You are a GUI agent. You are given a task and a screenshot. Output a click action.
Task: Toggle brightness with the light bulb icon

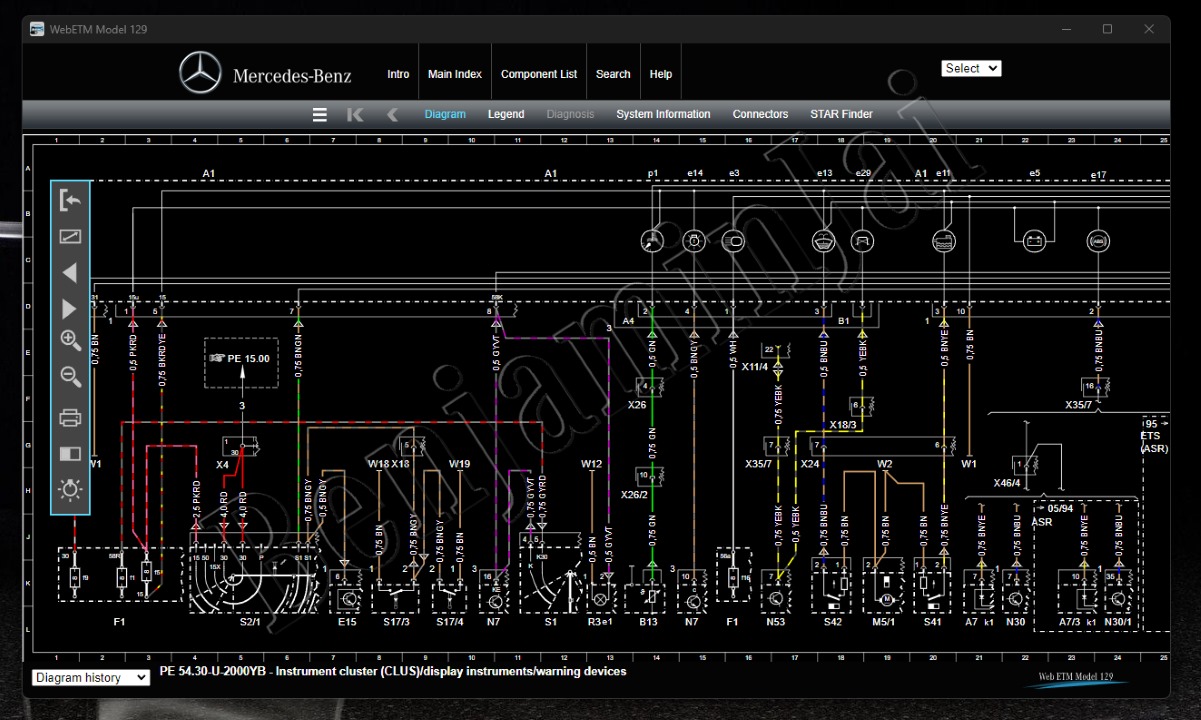70,490
